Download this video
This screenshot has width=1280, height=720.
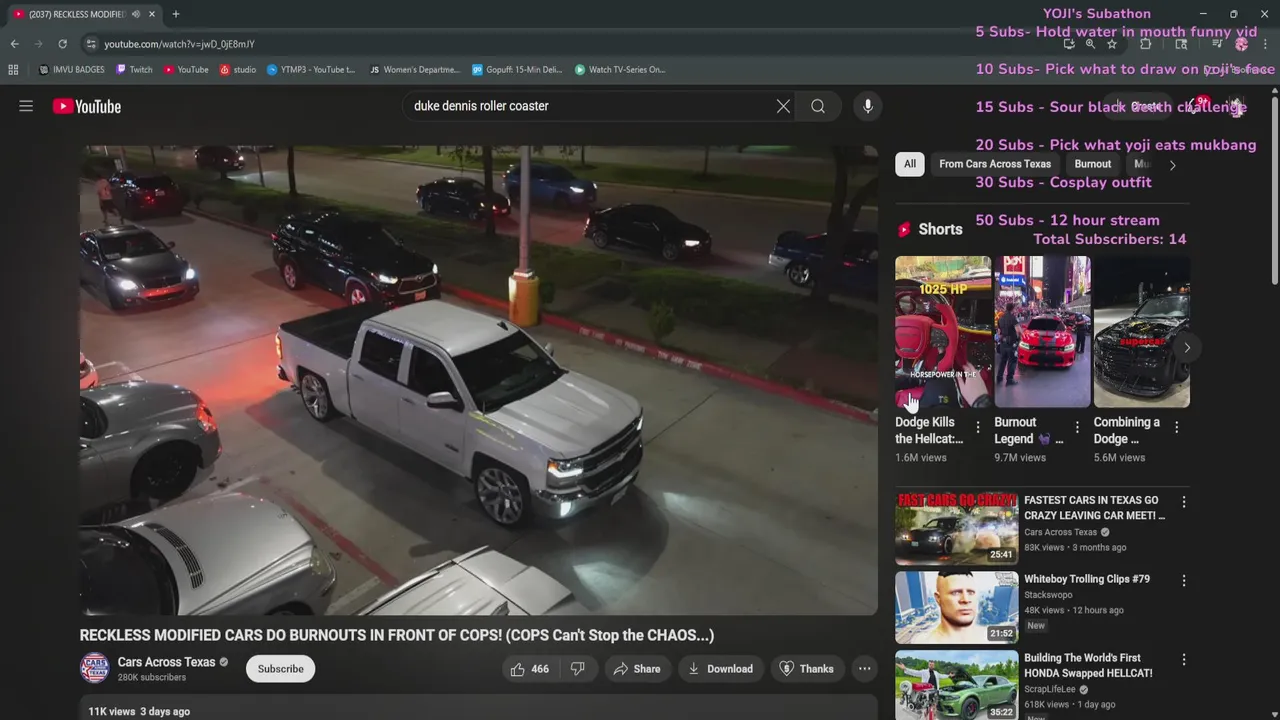pos(721,669)
